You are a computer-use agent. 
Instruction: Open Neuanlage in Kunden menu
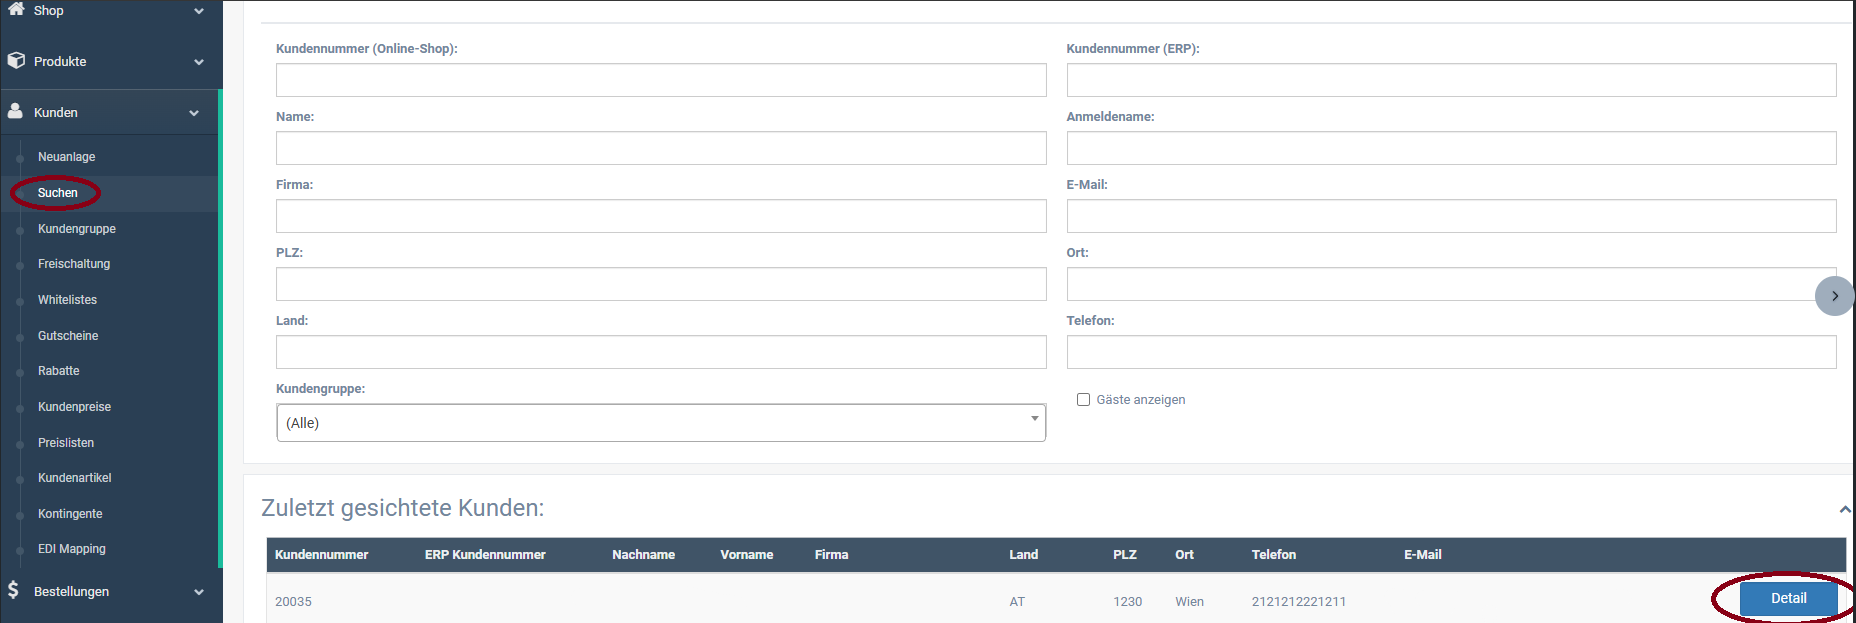(x=67, y=157)
